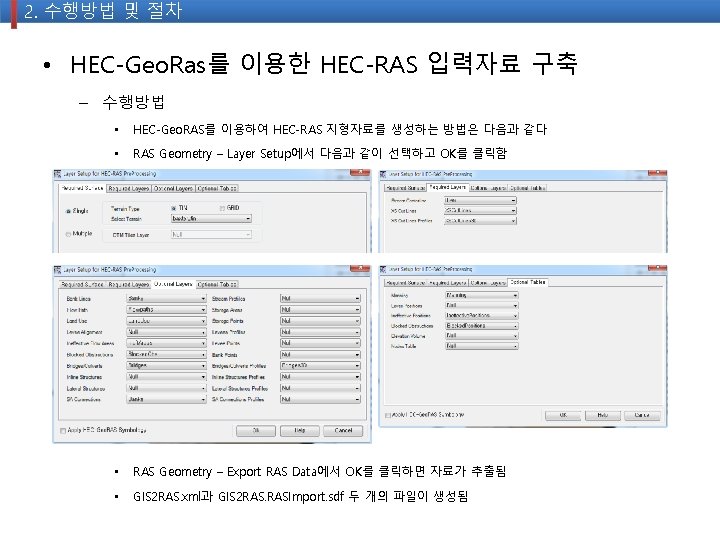
Task: Open the SA Connections Profiles dropdown
Action: tap(320, 399)
